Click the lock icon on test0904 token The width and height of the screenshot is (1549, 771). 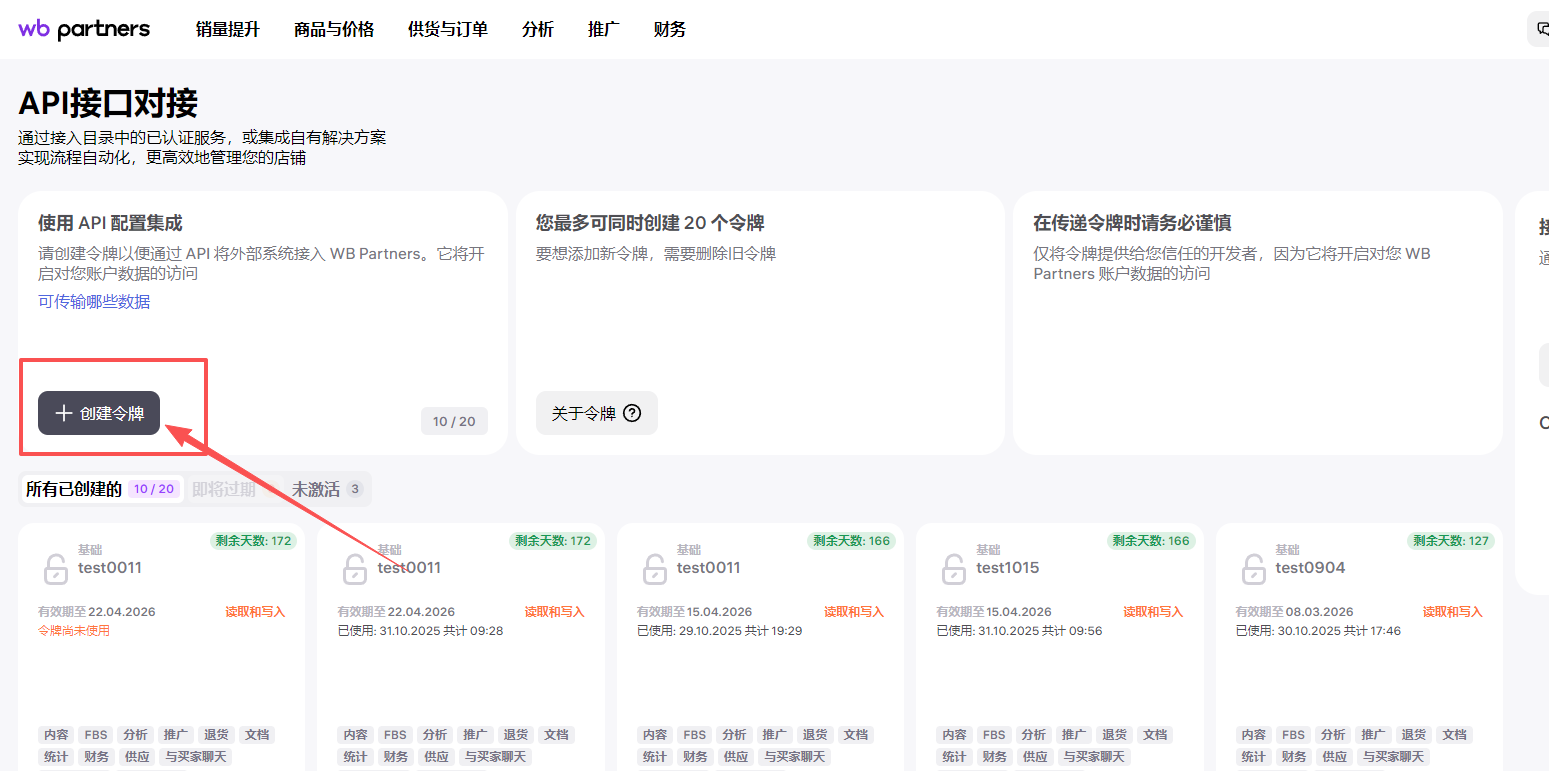click(1252, 569)
